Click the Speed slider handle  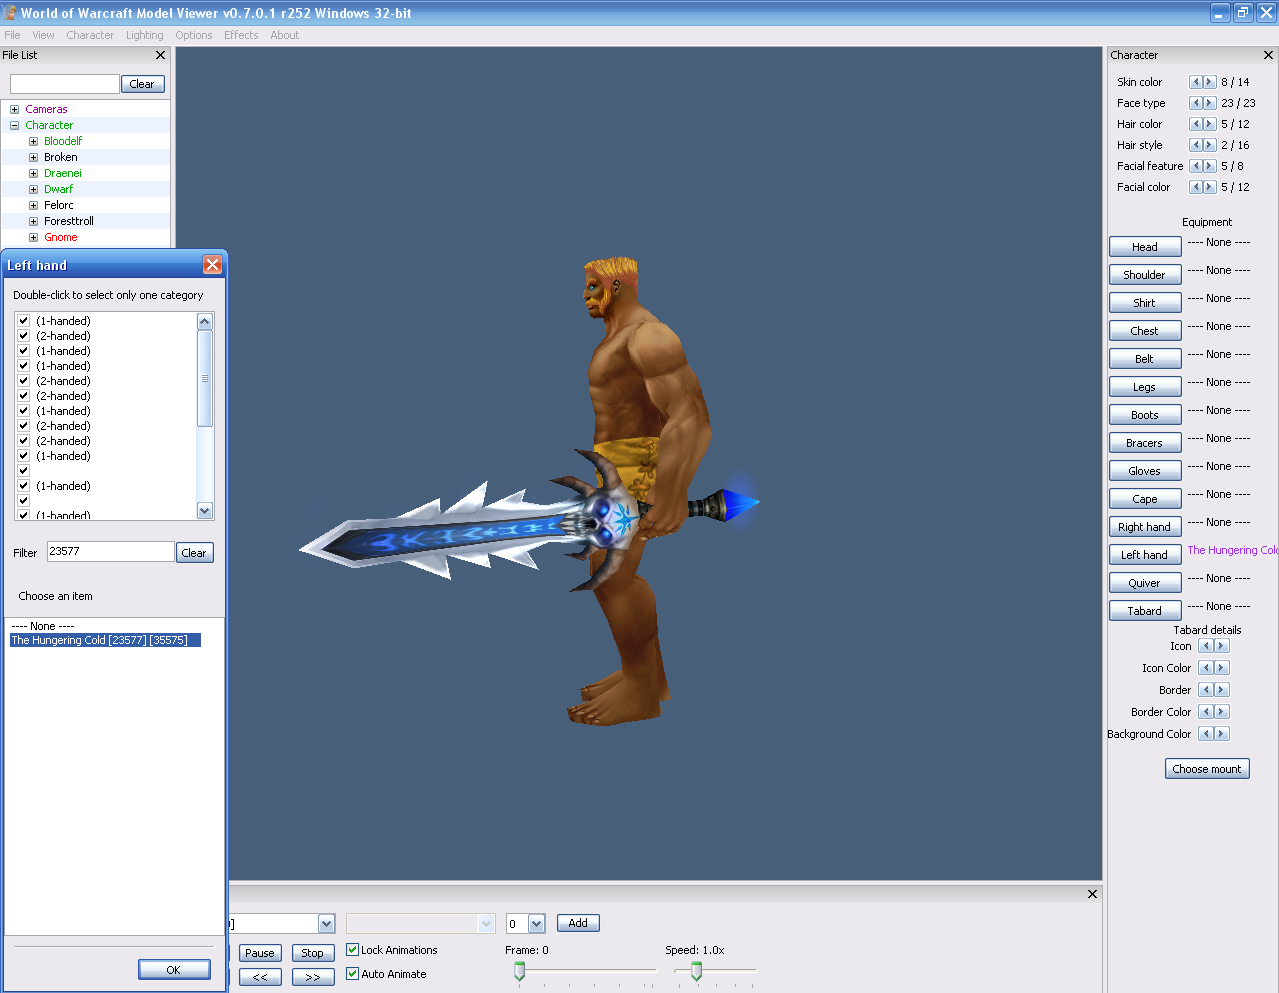point(697,971)
